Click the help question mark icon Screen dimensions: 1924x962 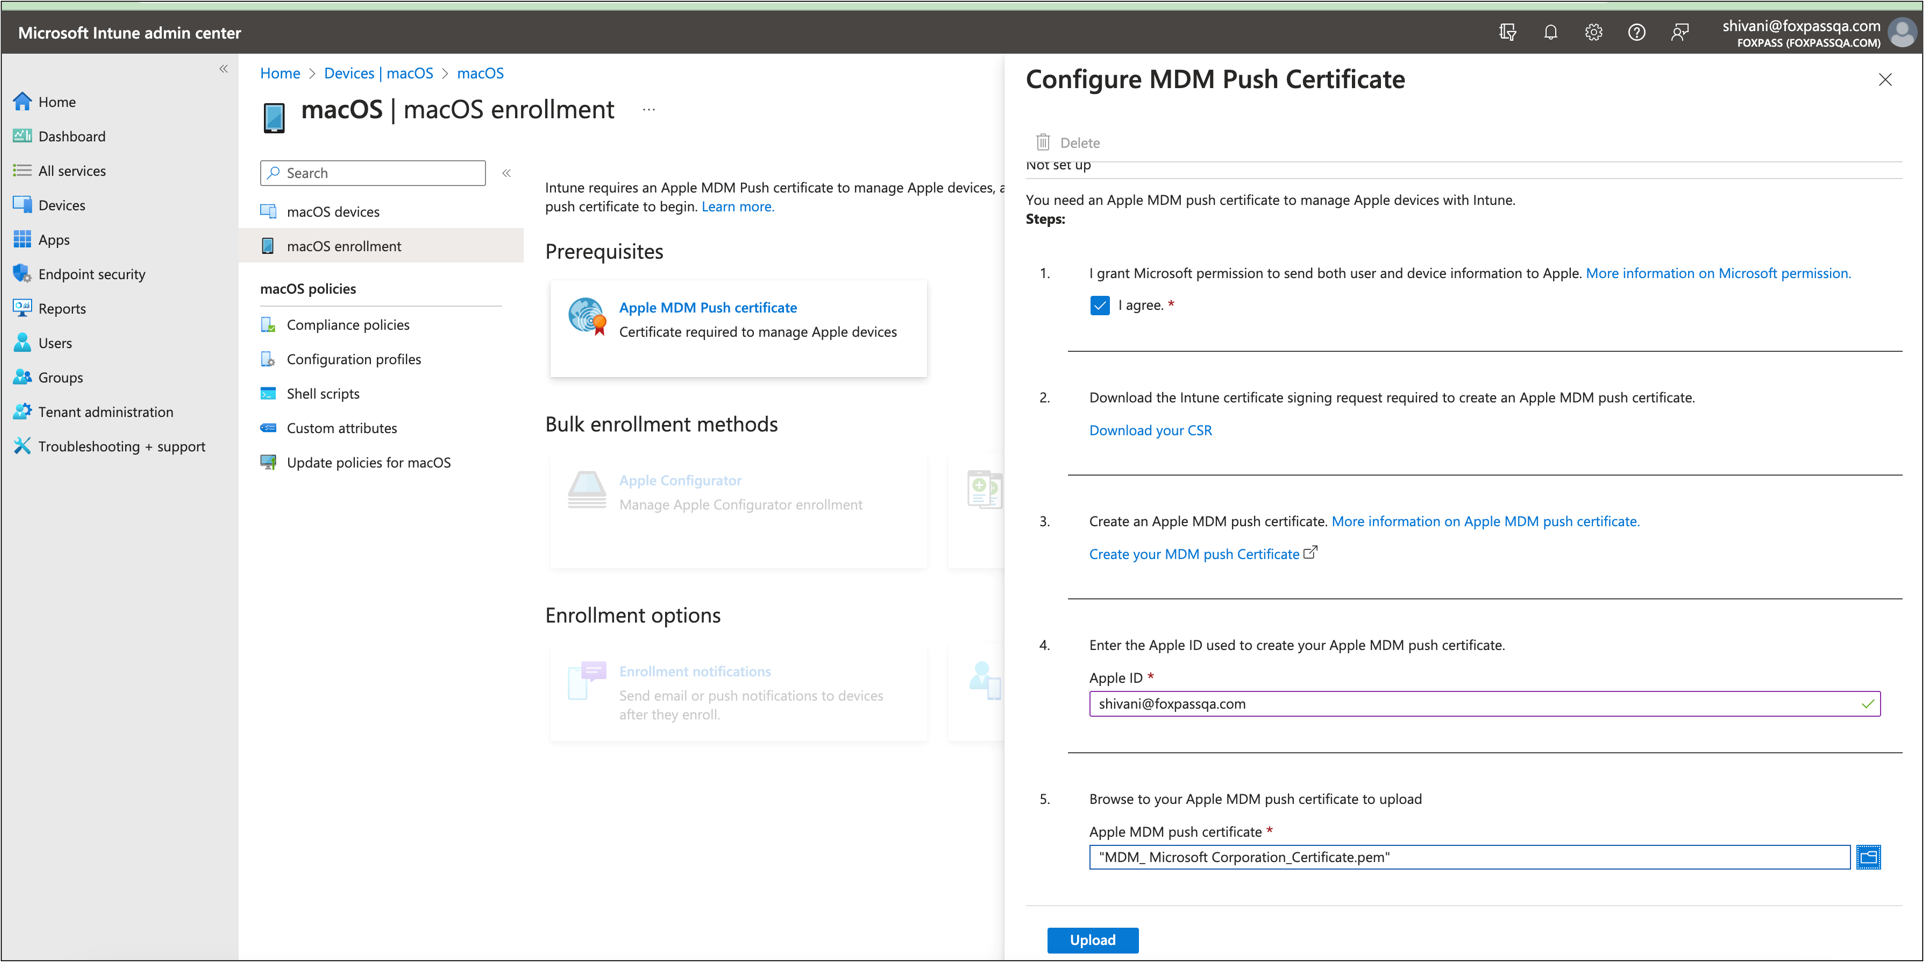click(x=1636, y=32)
